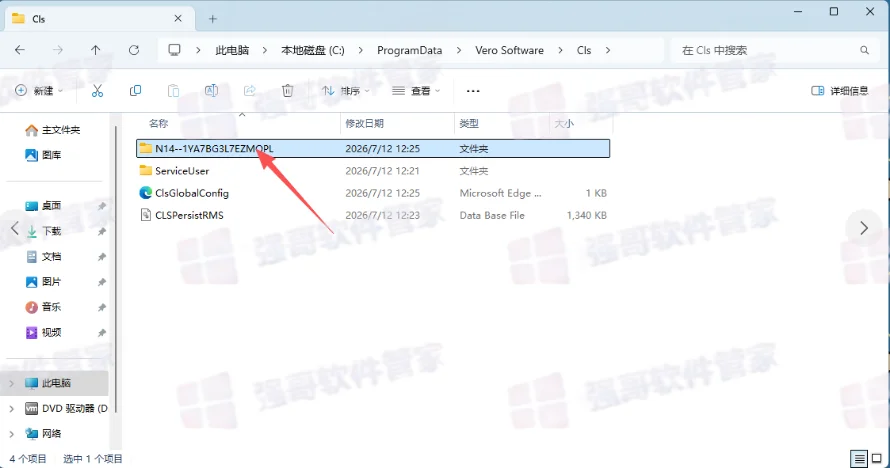Click the CLSPersistRMS file icon

146,216
